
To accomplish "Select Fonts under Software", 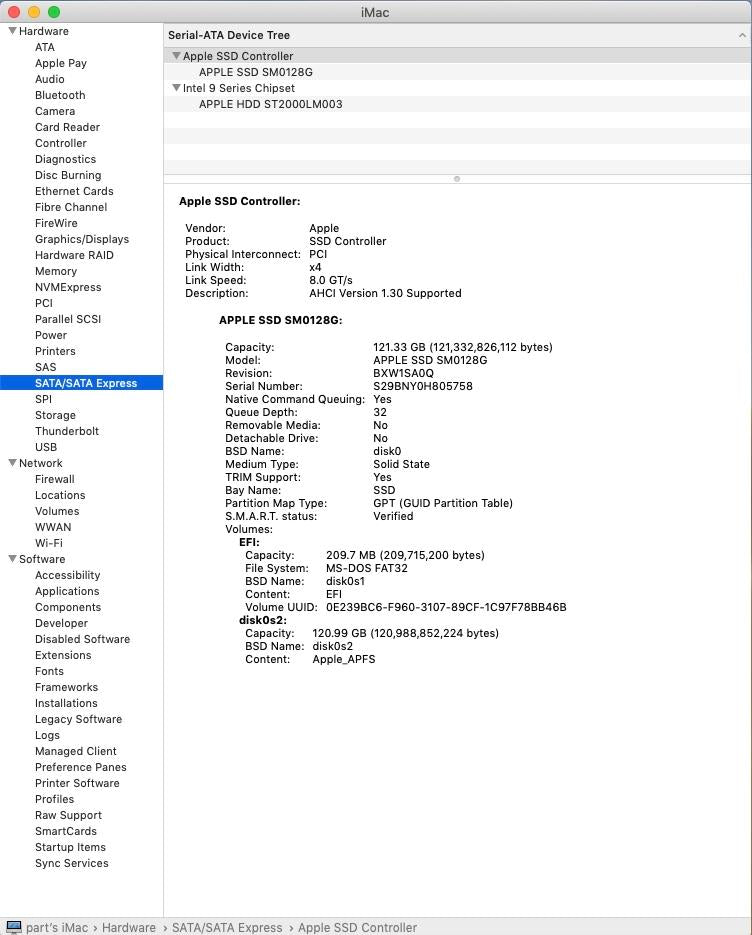I will tap(49, 671).
